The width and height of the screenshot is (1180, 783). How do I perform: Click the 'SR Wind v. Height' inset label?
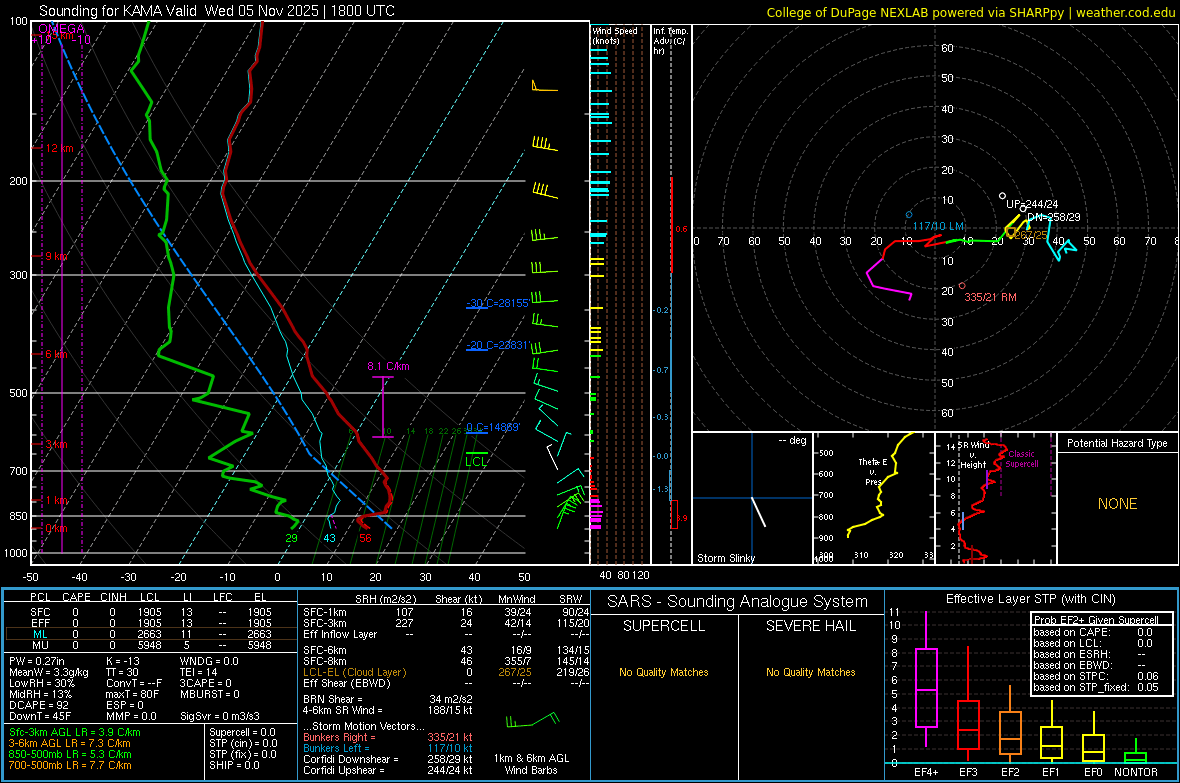tap(973, 455)
